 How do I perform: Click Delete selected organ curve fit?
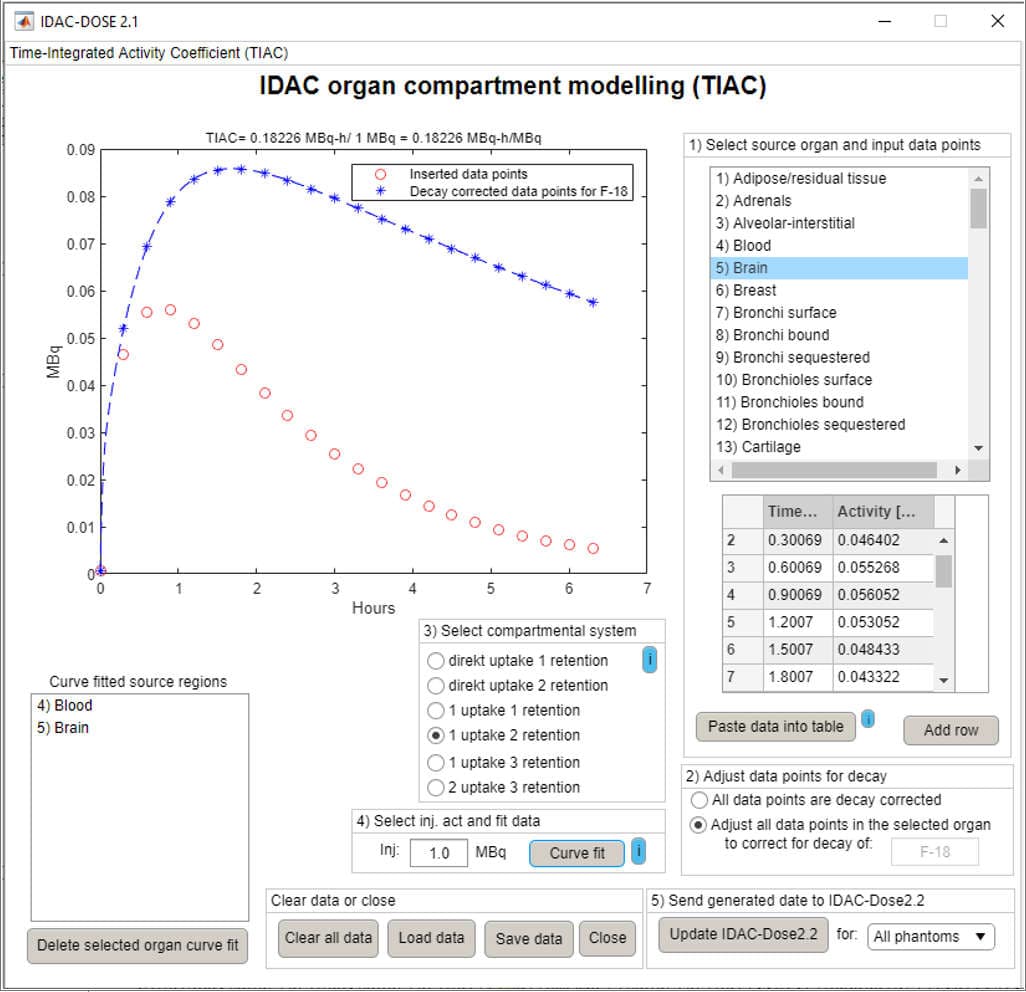tap(137, 945)
